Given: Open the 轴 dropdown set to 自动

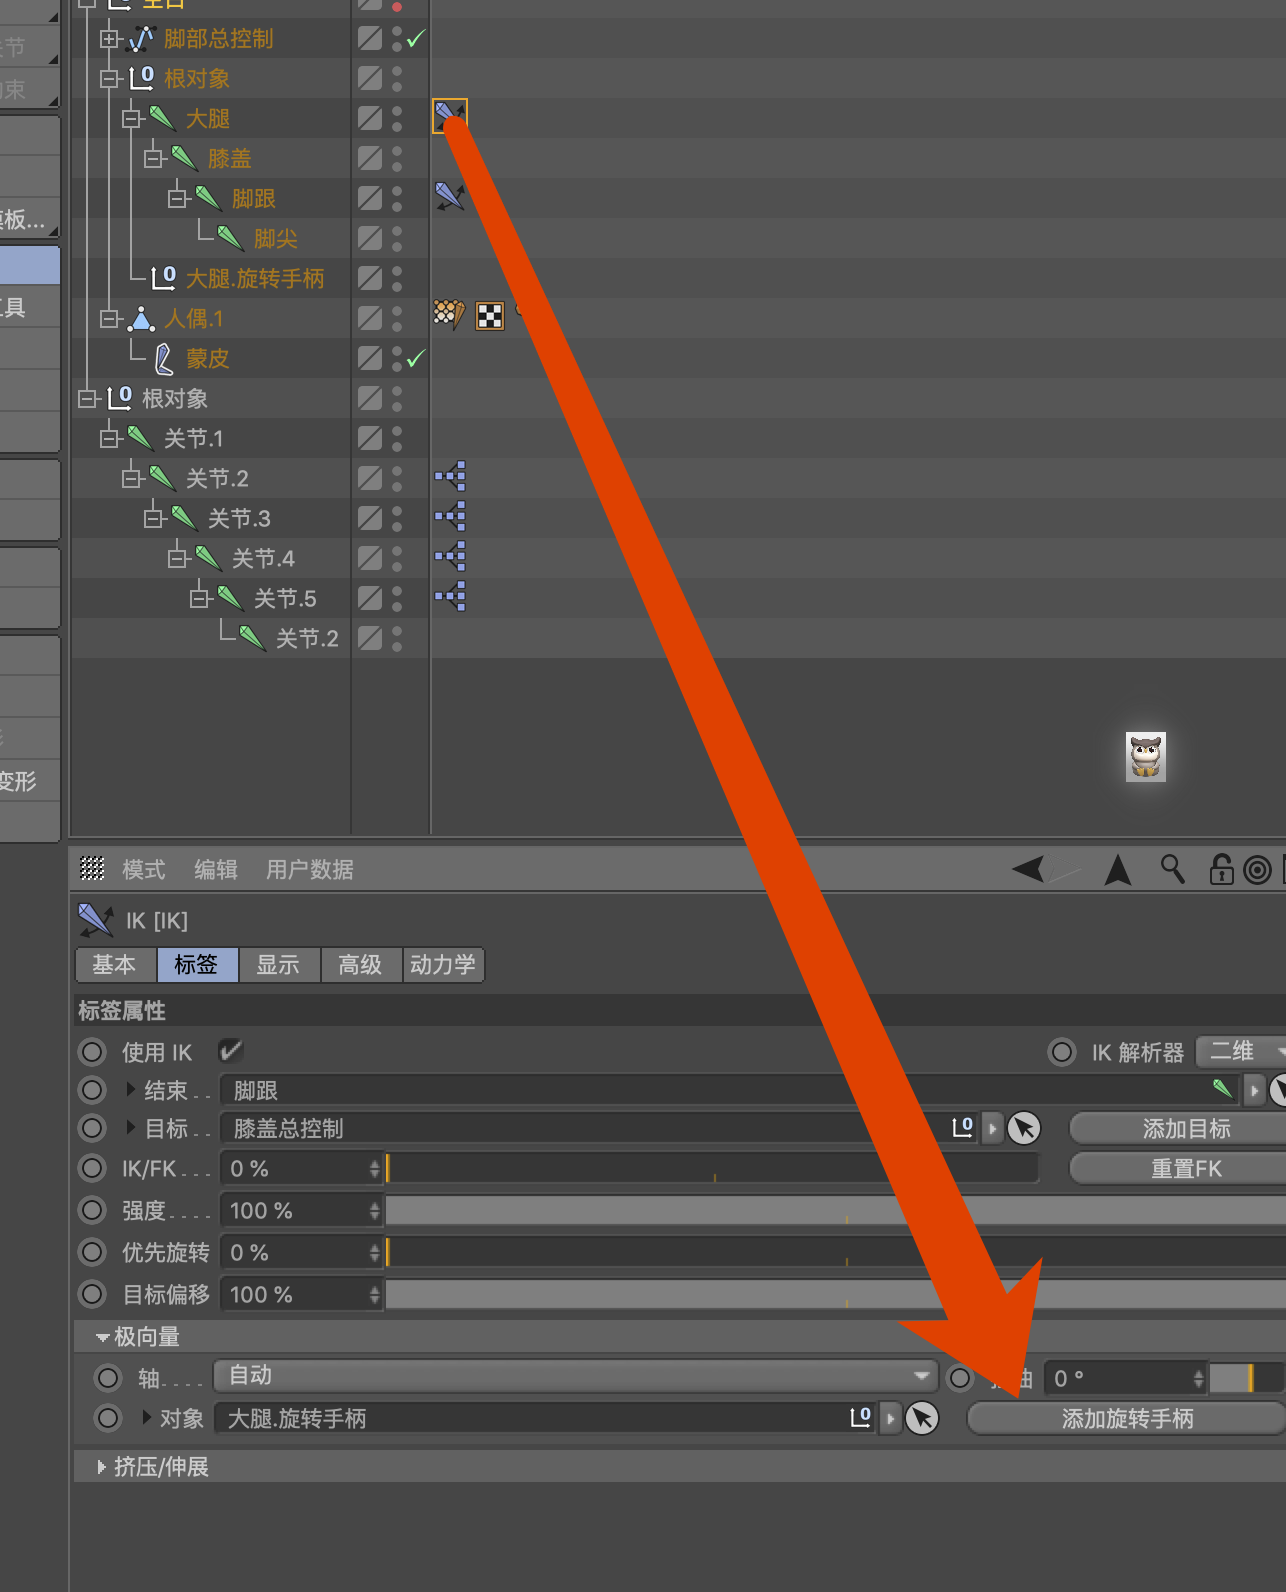Looking at the screenshot, I should 576,1376.
